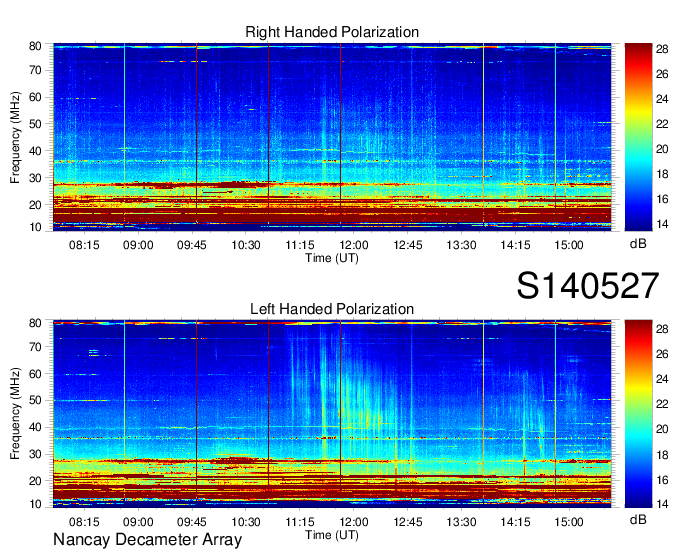Screen dimensions: 680x552
Task: Click the 11:15 time tick of Left Handed plot
Action: [300, 522]
